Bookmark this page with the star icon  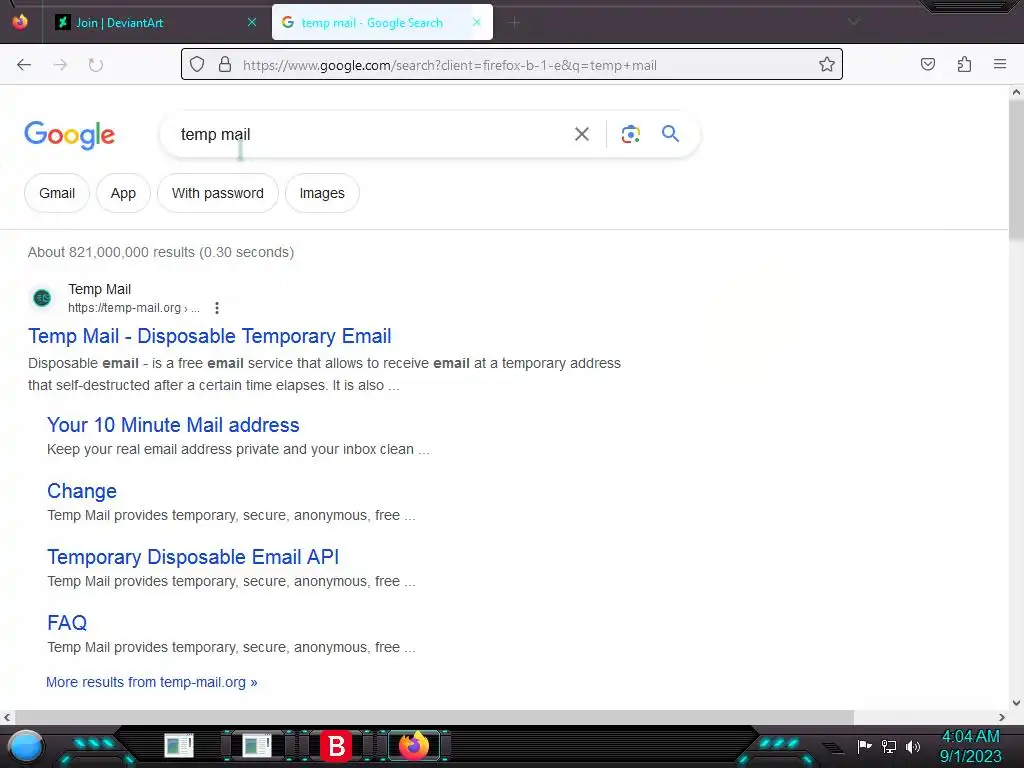pyautogui.click(x=827, y=64)
